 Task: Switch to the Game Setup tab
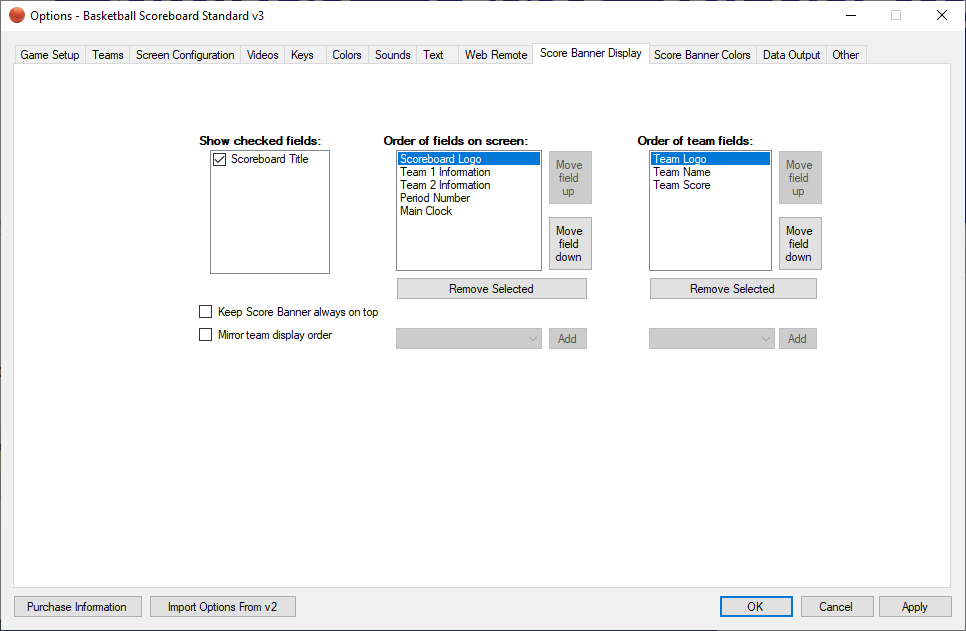click(x=50, y=55)
